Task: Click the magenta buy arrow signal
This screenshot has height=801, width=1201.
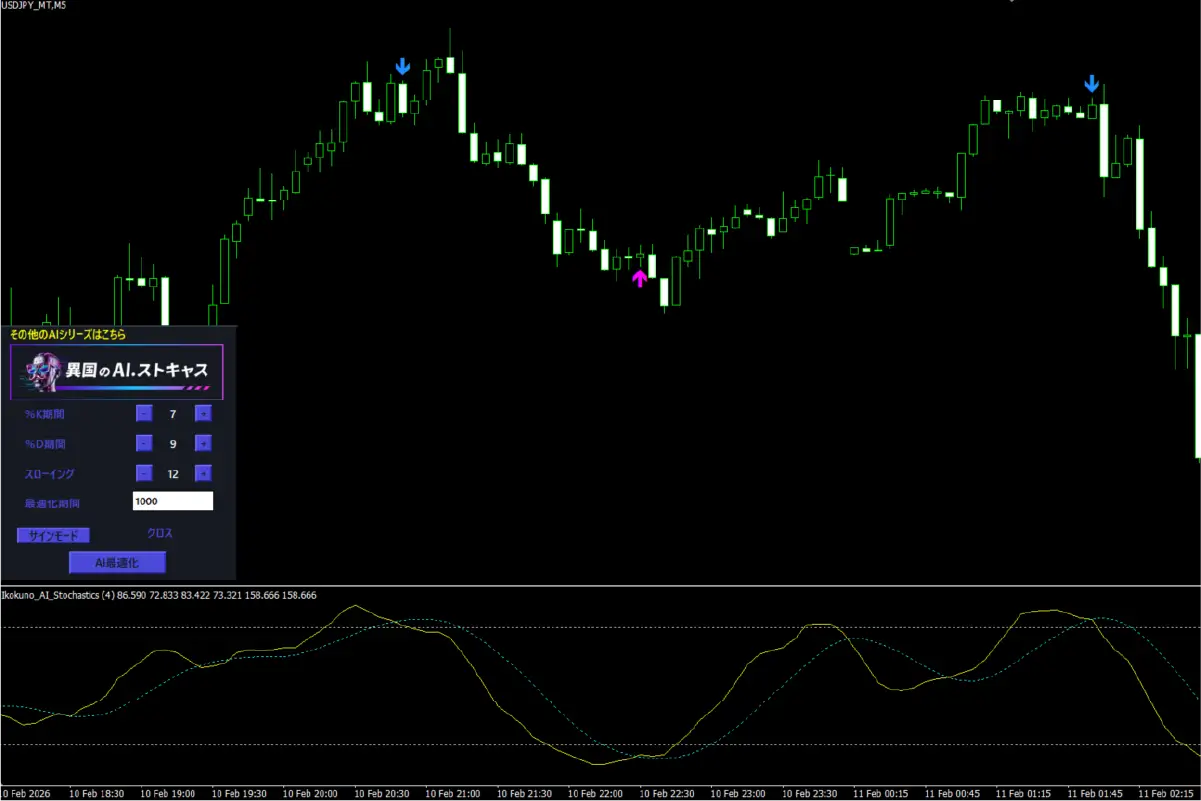Action: coord(639,277)
